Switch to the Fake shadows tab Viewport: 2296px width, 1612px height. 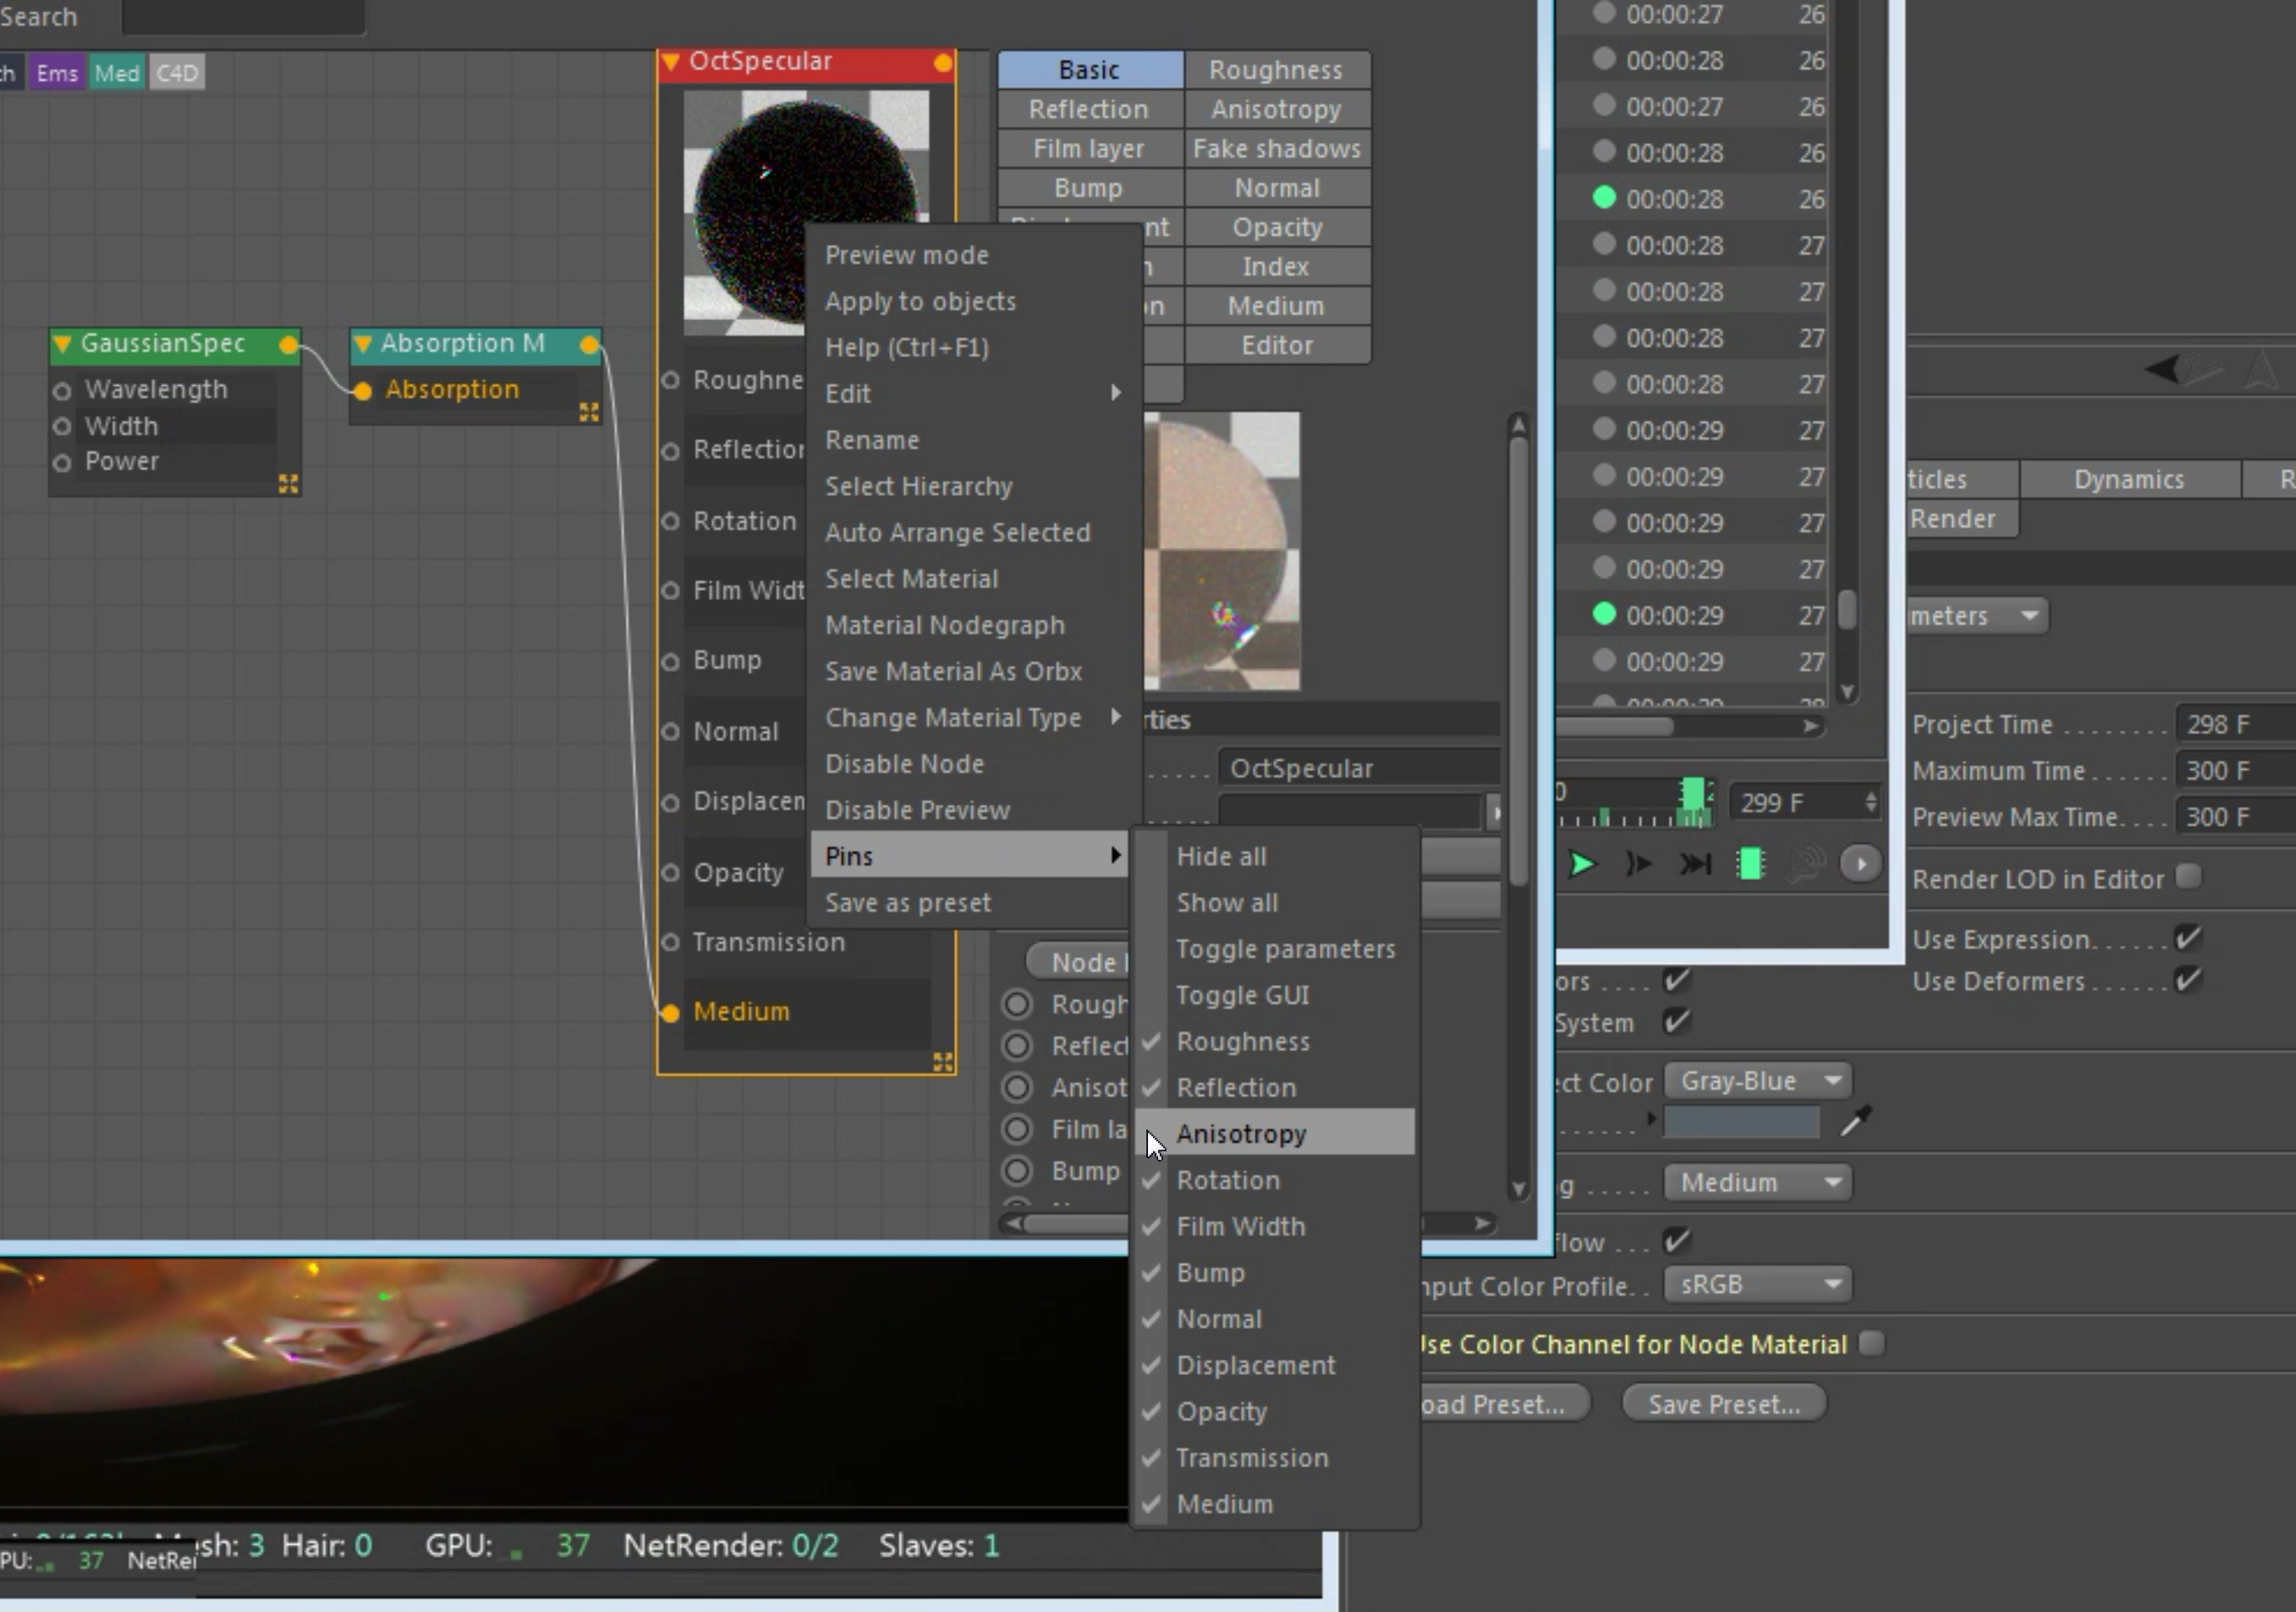pyautogui.click(x=1276, y=149)
